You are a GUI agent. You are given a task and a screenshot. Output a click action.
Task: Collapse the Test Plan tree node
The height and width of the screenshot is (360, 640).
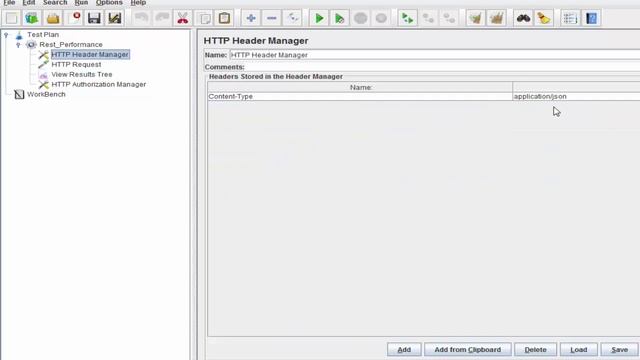[x=6, y=35]
